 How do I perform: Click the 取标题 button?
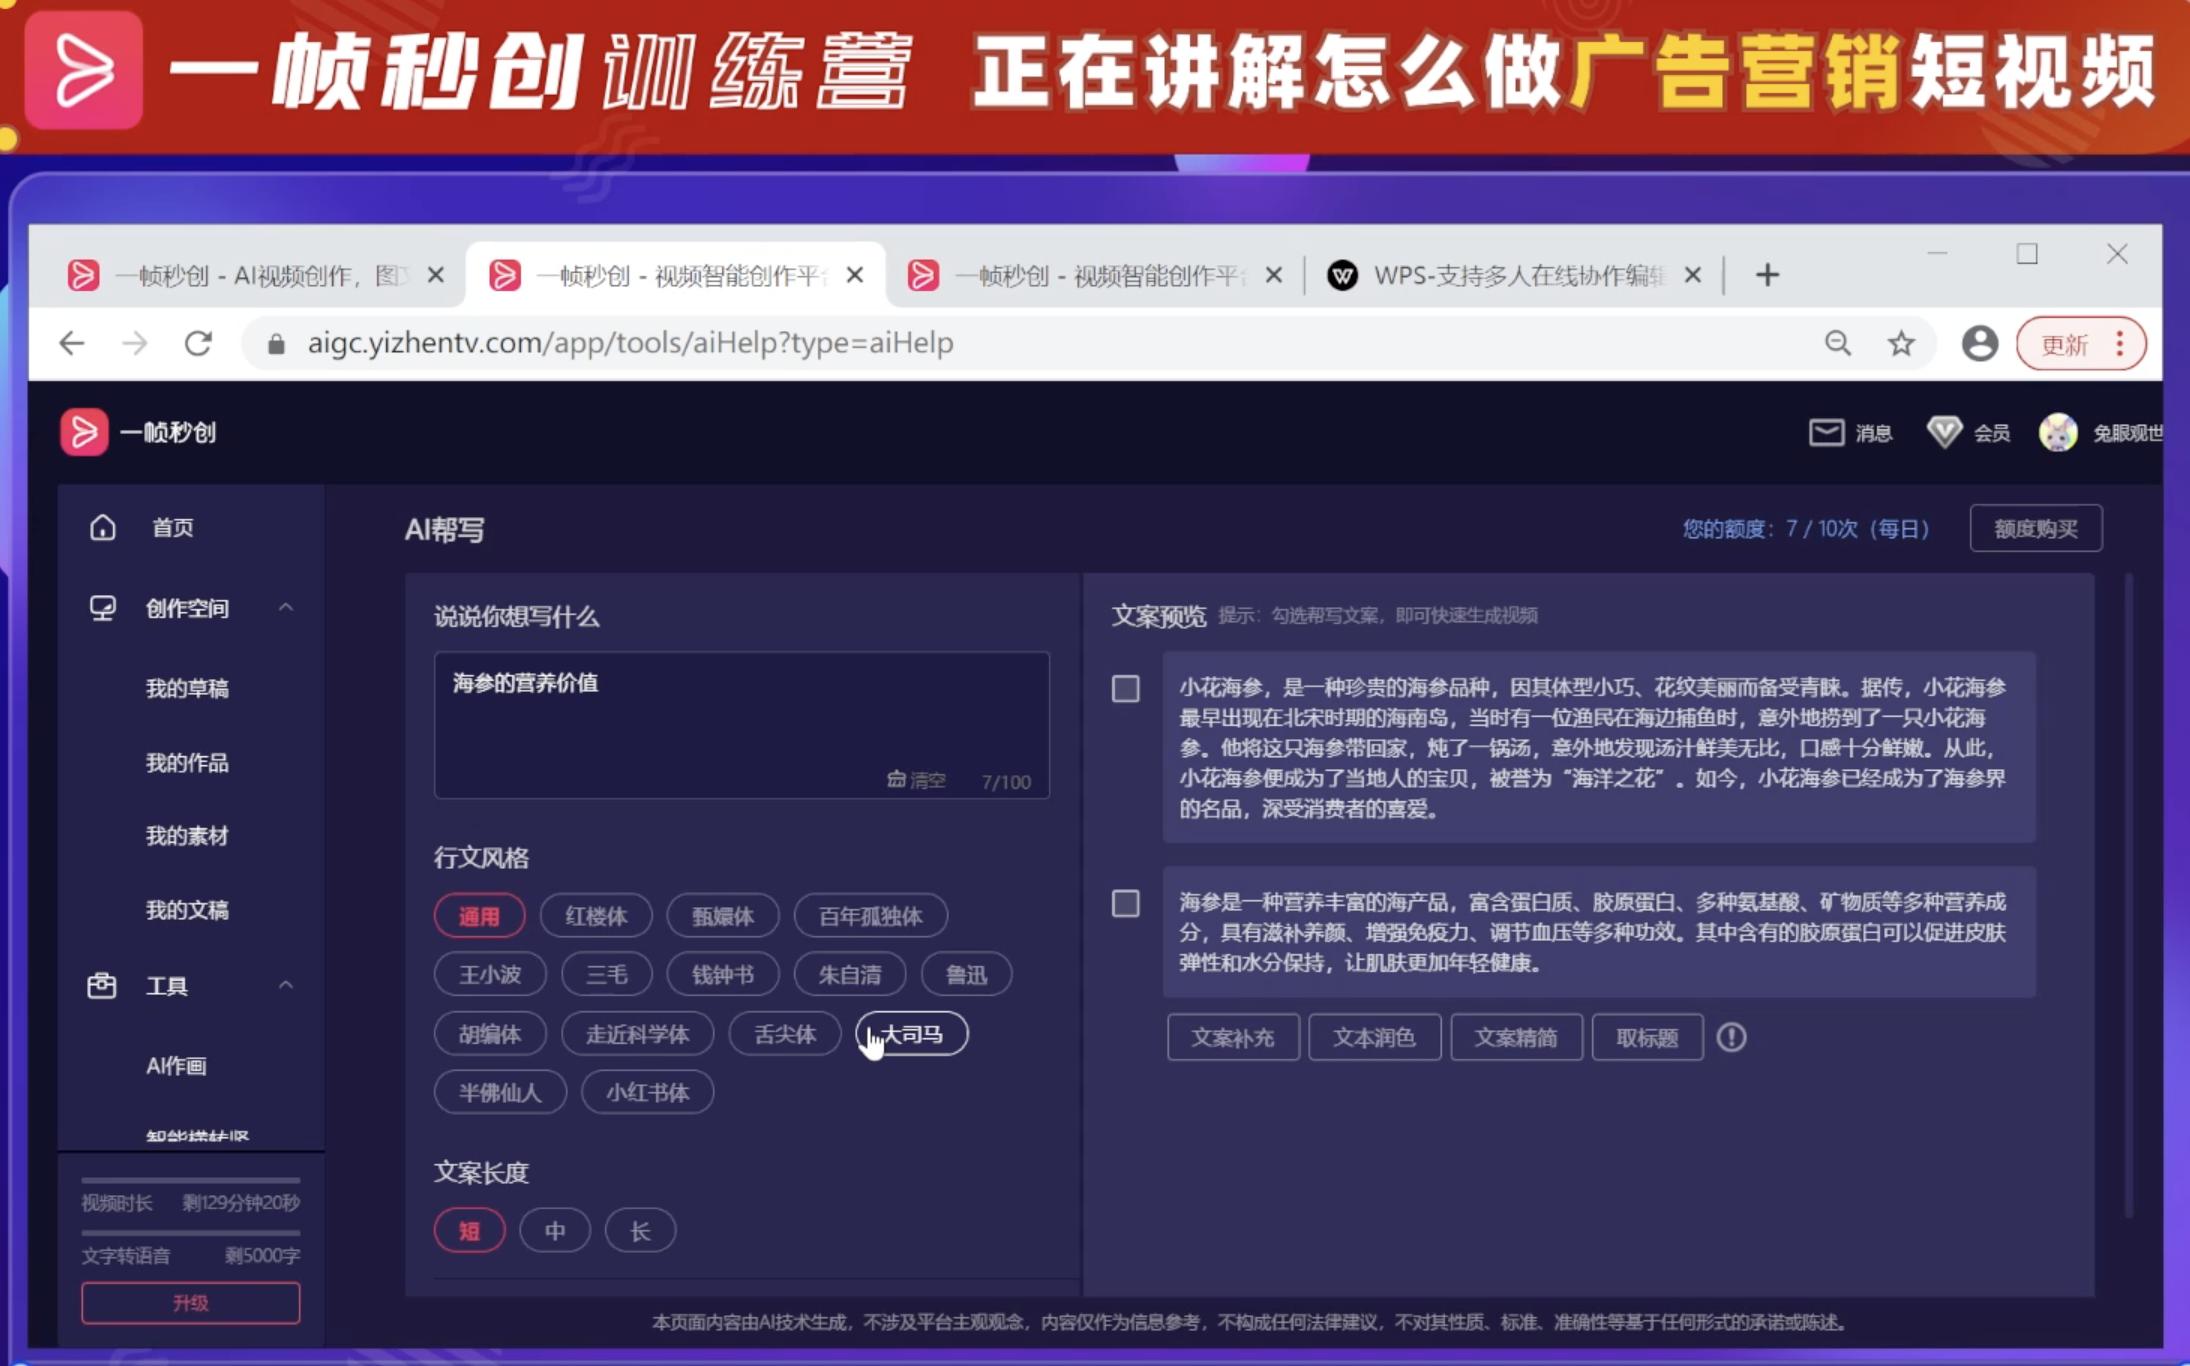pyautogui.click(x=1646, y=1037)
